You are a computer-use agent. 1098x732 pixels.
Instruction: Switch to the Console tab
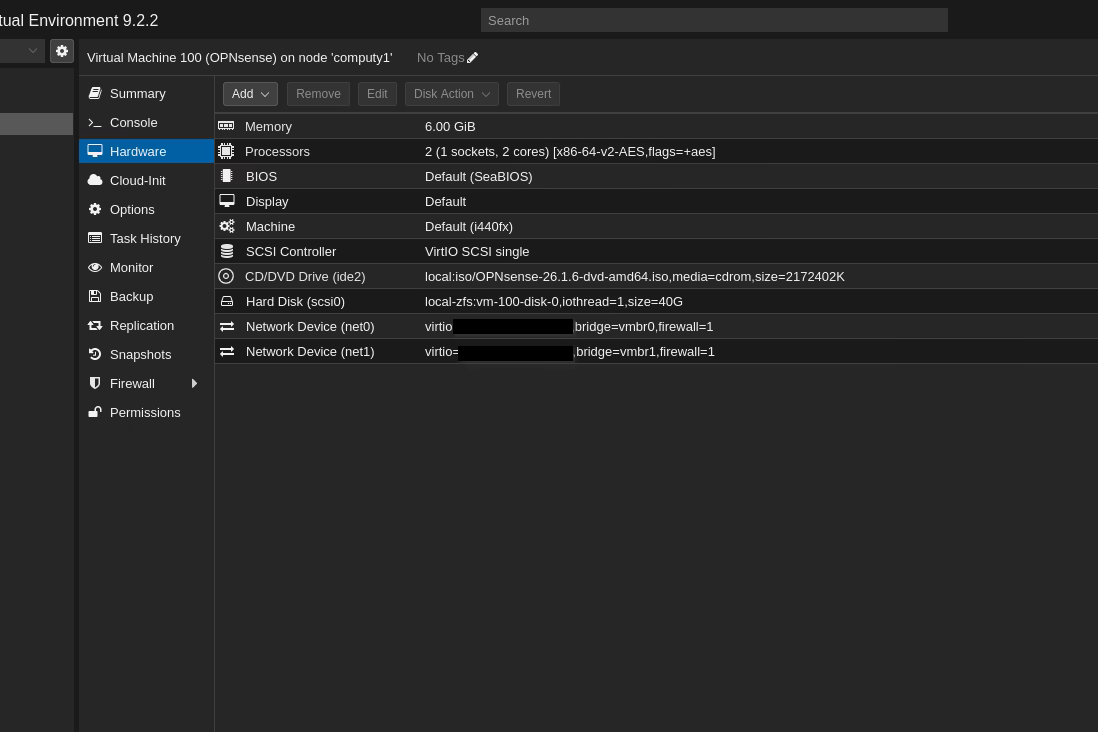click(x=146, y=123)
